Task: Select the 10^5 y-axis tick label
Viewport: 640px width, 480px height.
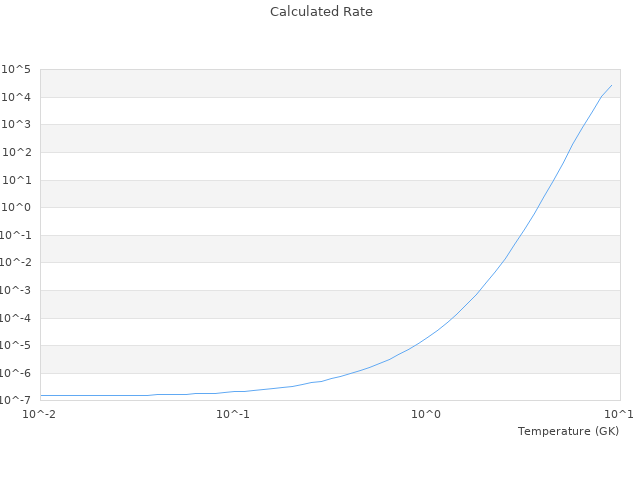Action: [16, 69]
